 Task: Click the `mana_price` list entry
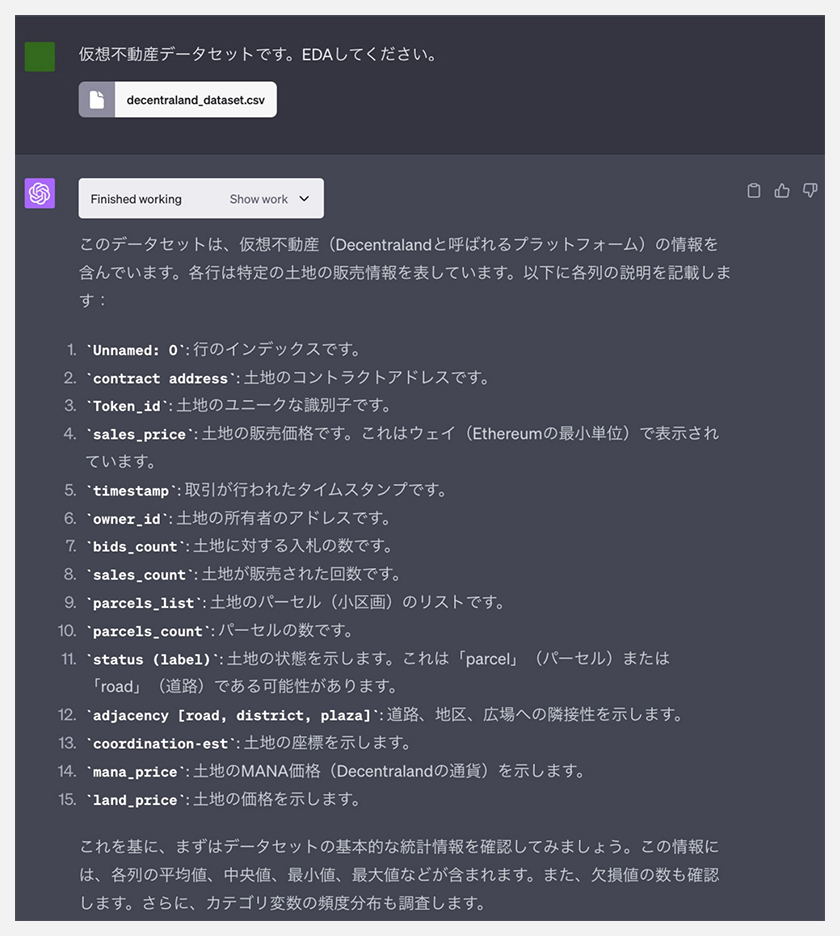pyautogui.click(x=335, y=771)
